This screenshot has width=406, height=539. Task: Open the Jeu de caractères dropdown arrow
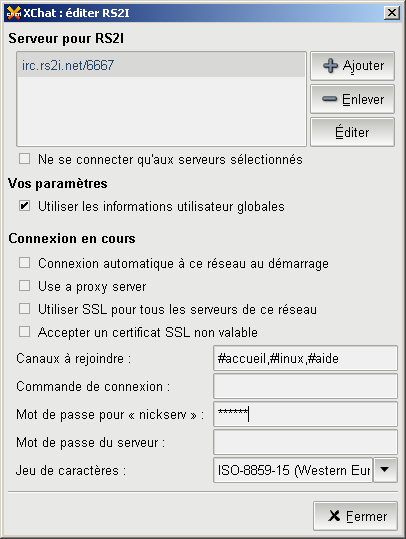tap(385, 470)
